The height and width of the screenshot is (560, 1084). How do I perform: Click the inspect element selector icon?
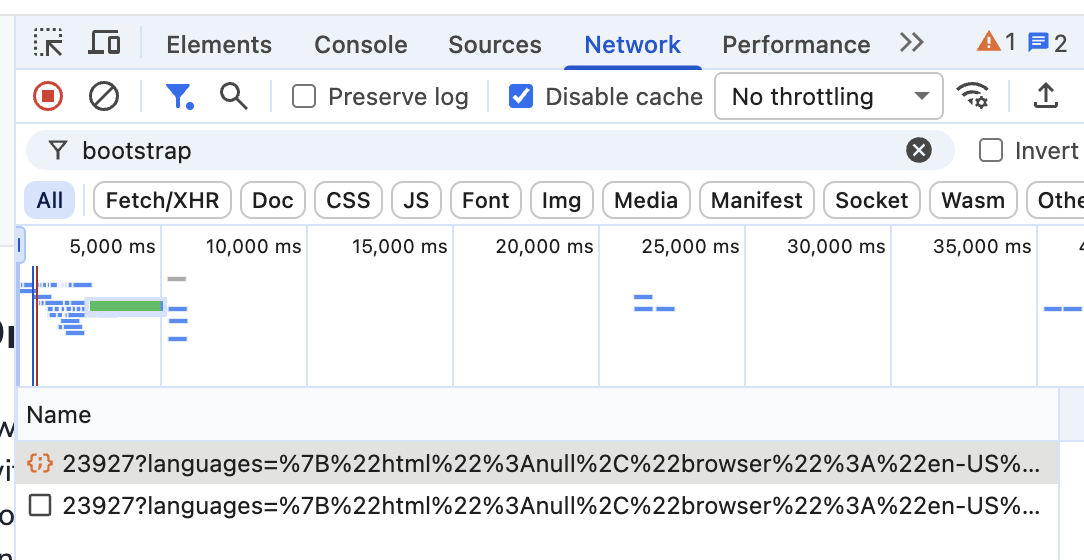tap(48, 43)
